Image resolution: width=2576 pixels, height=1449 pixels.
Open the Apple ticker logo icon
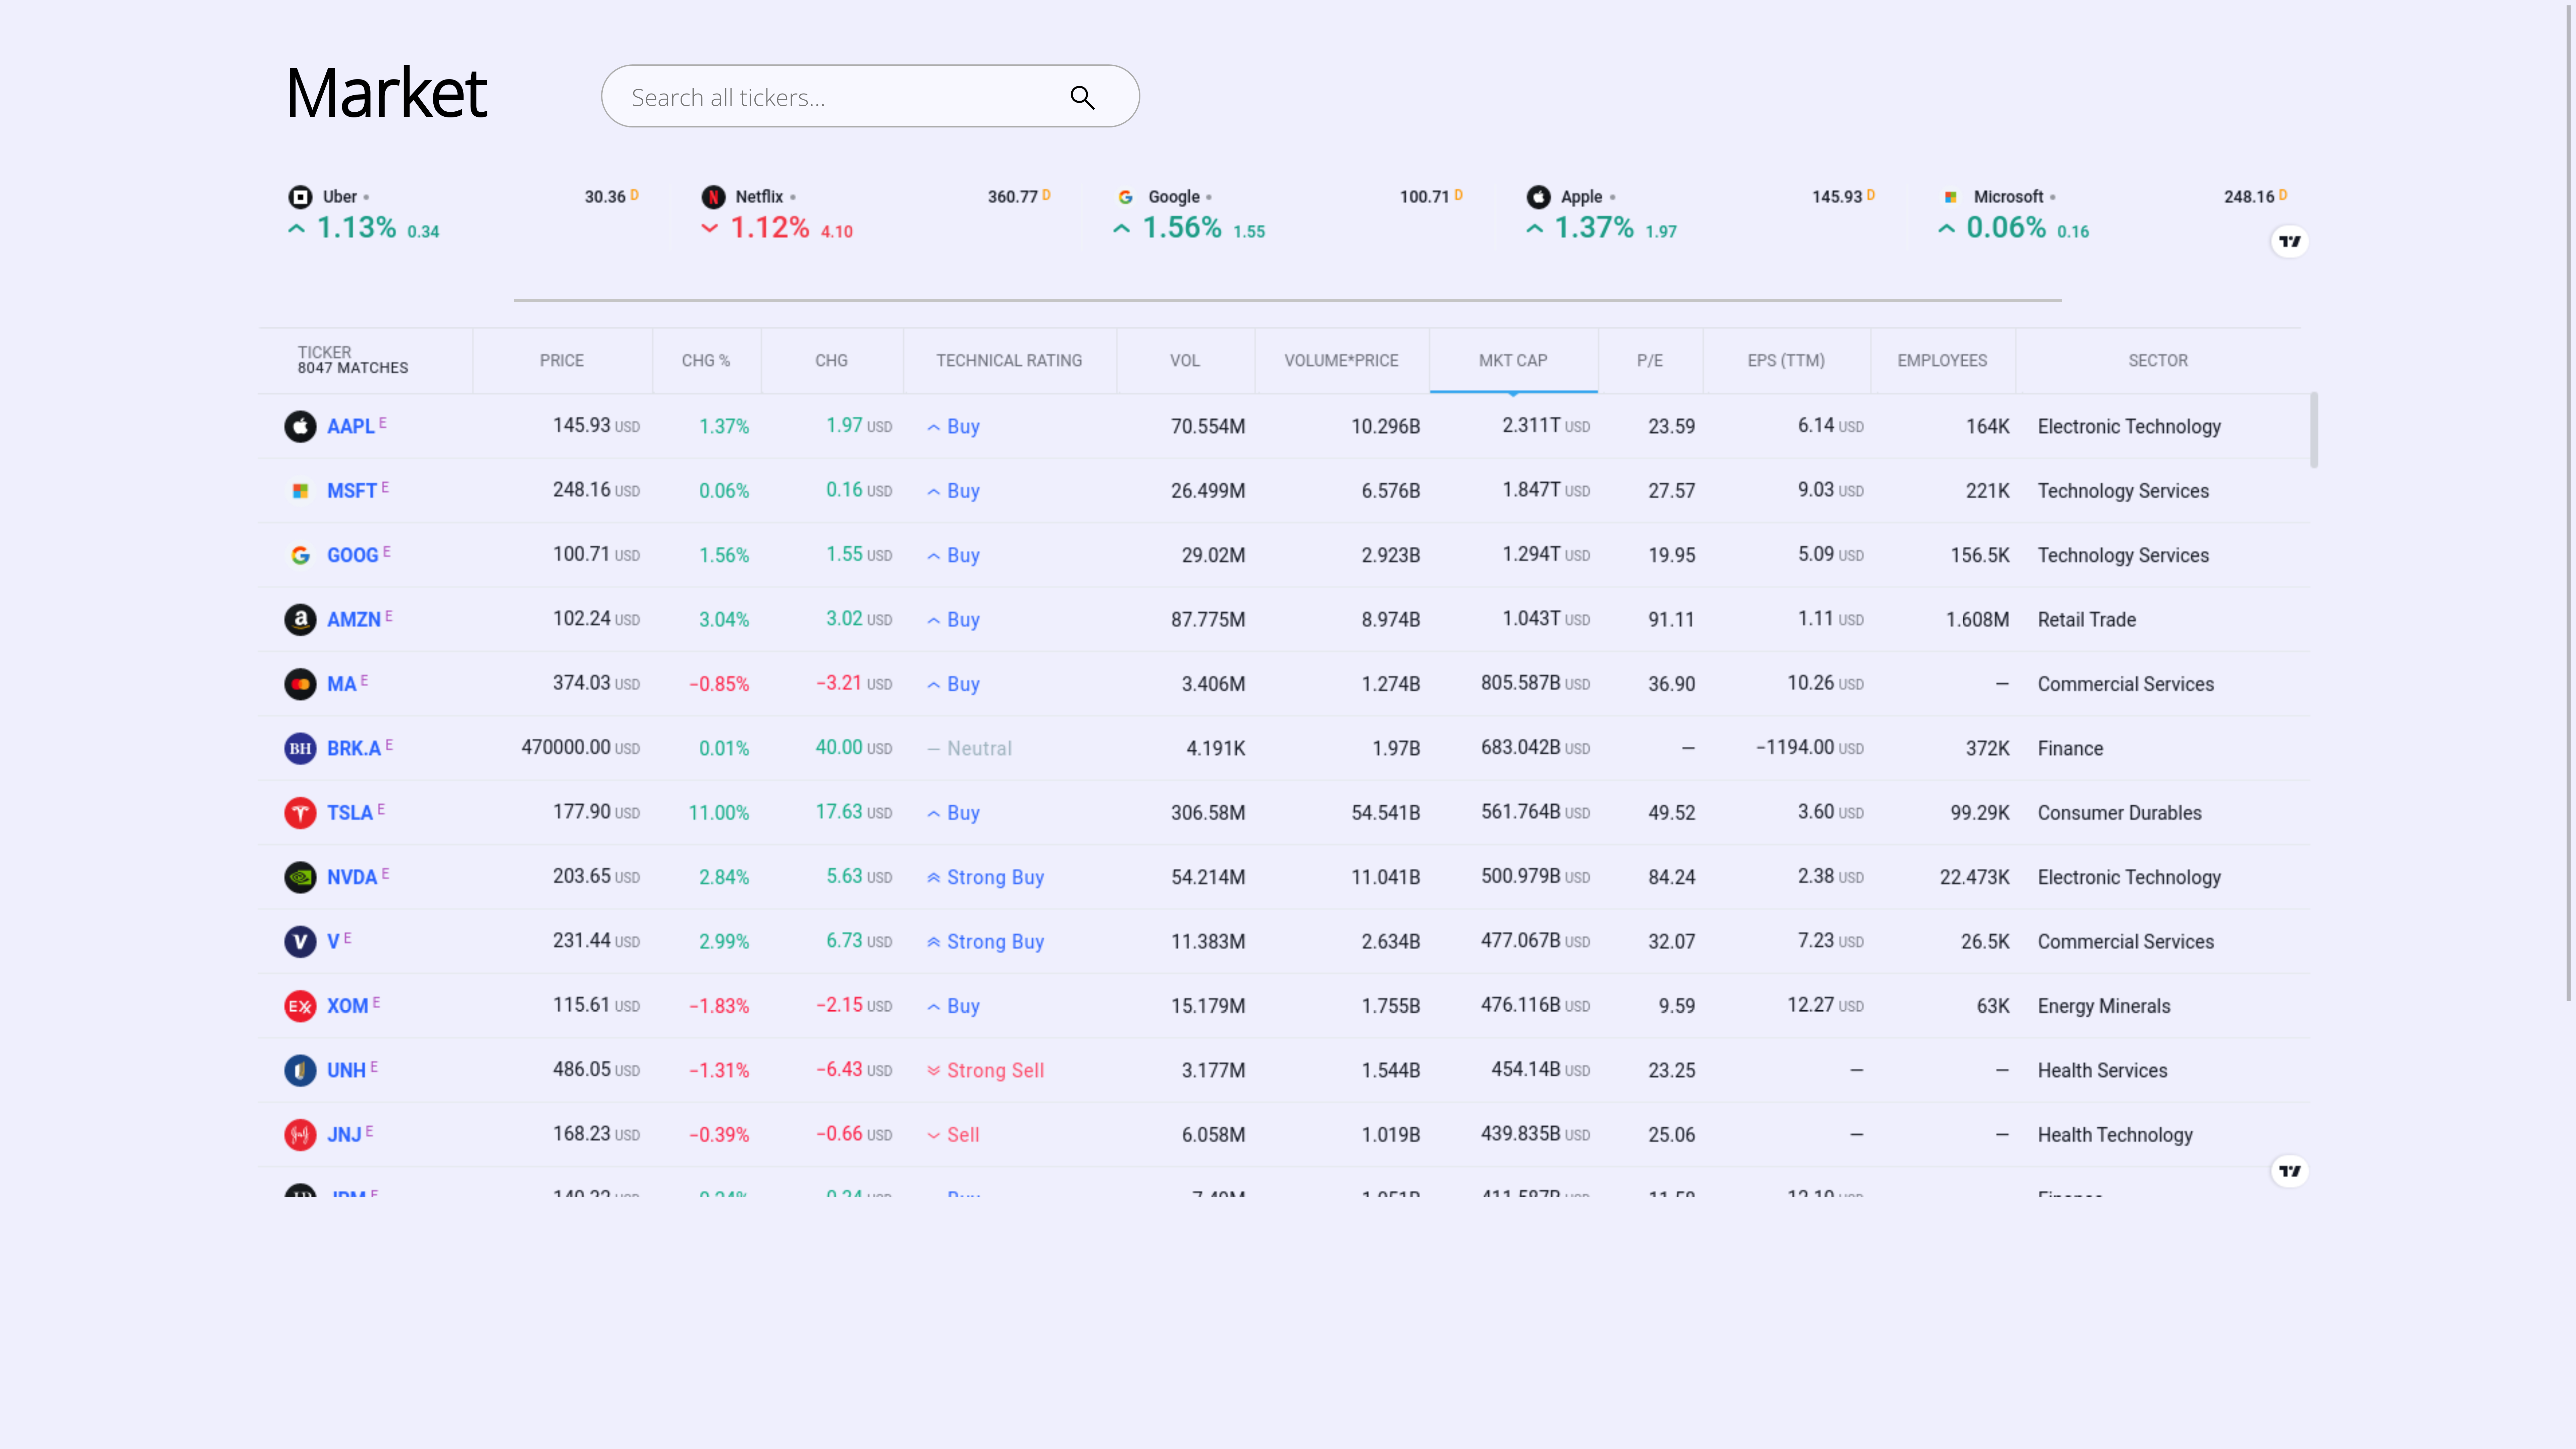(1538, 197)
